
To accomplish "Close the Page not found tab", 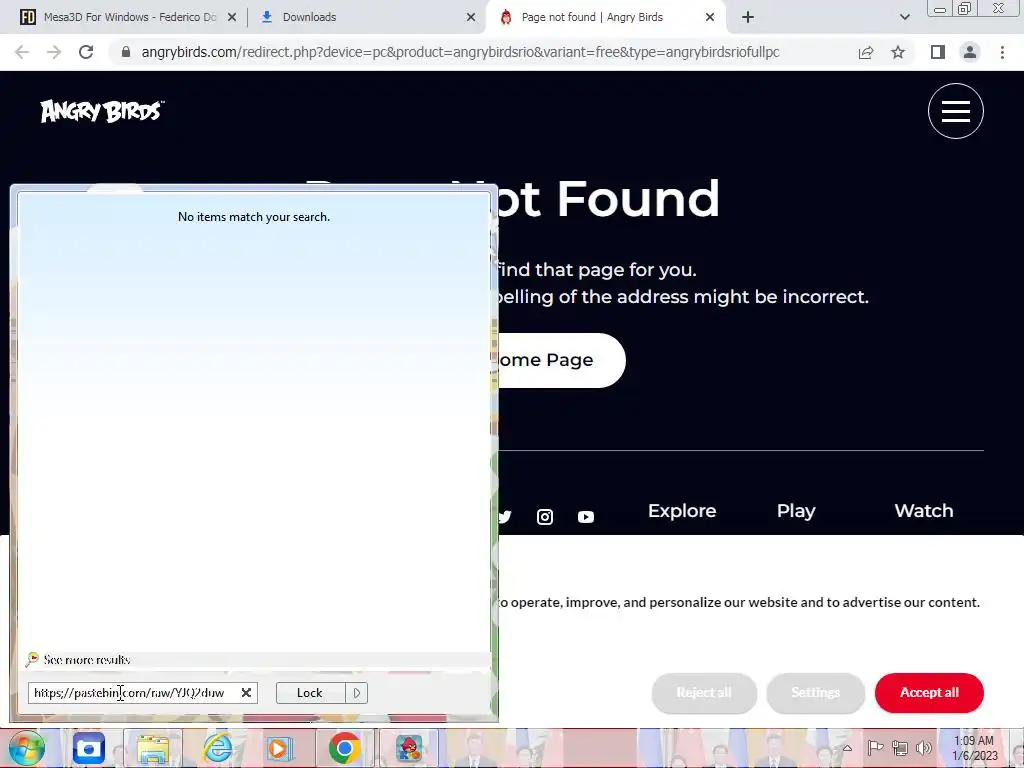I will [x=710, y=18].
